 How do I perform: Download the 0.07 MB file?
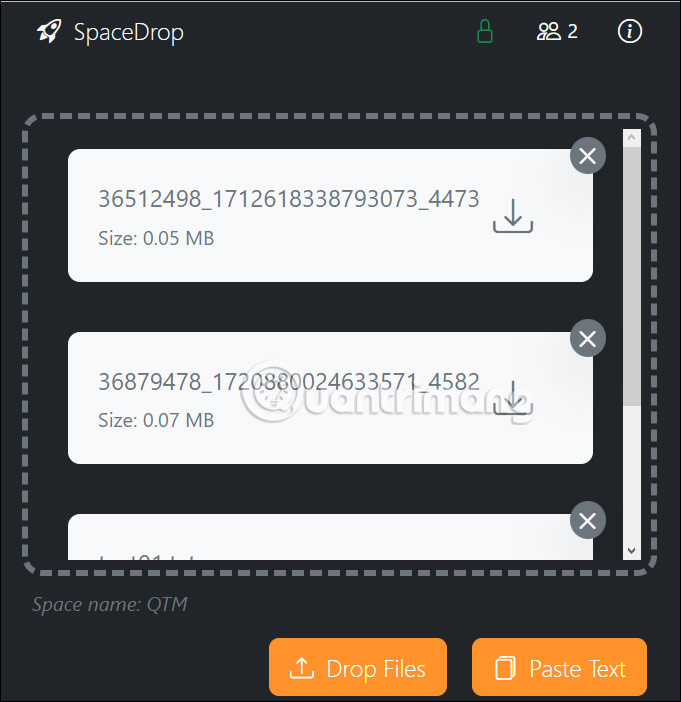[x=513, y=398]
